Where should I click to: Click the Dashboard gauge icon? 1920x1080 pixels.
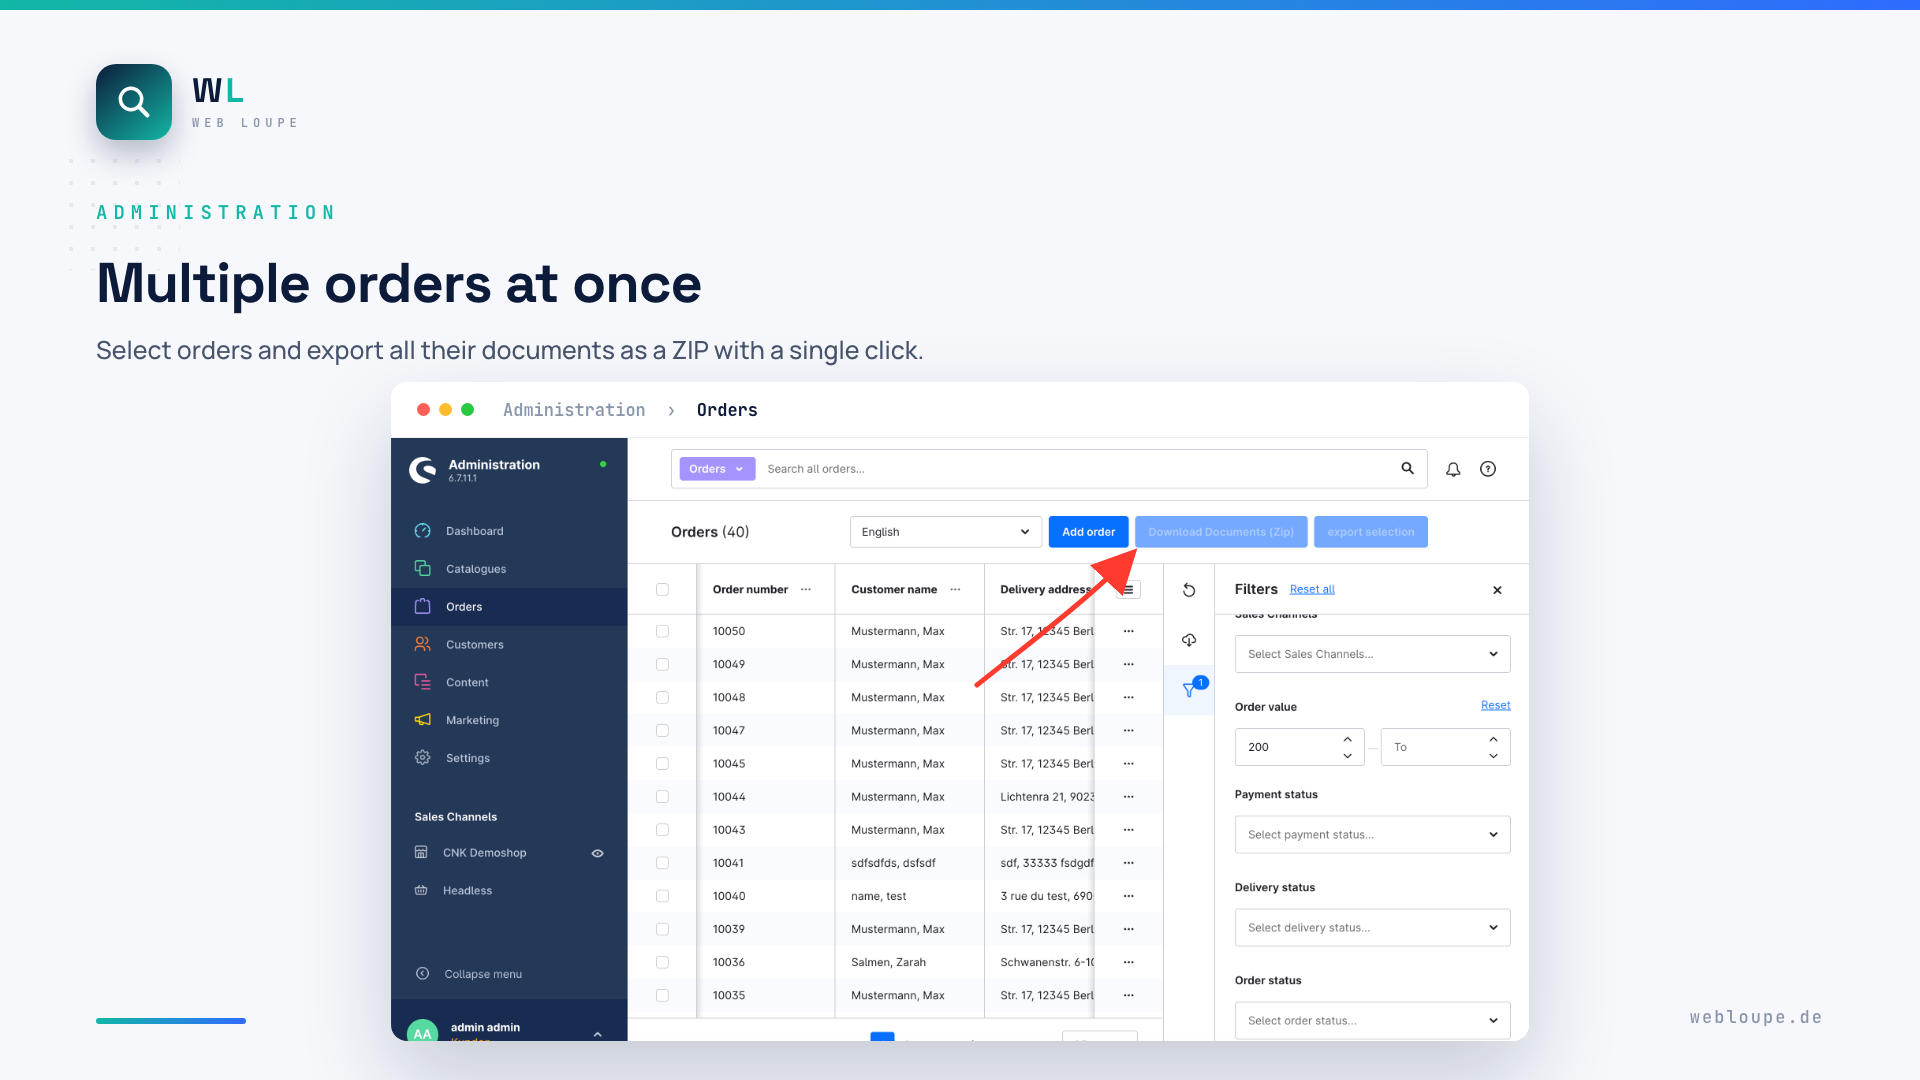pos(423,531)
